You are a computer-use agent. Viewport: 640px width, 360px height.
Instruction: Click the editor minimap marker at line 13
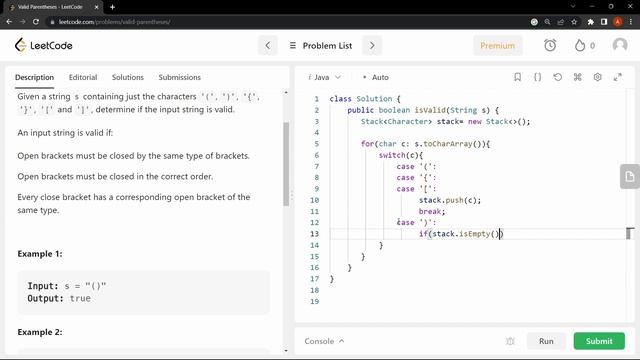point(630,233)
